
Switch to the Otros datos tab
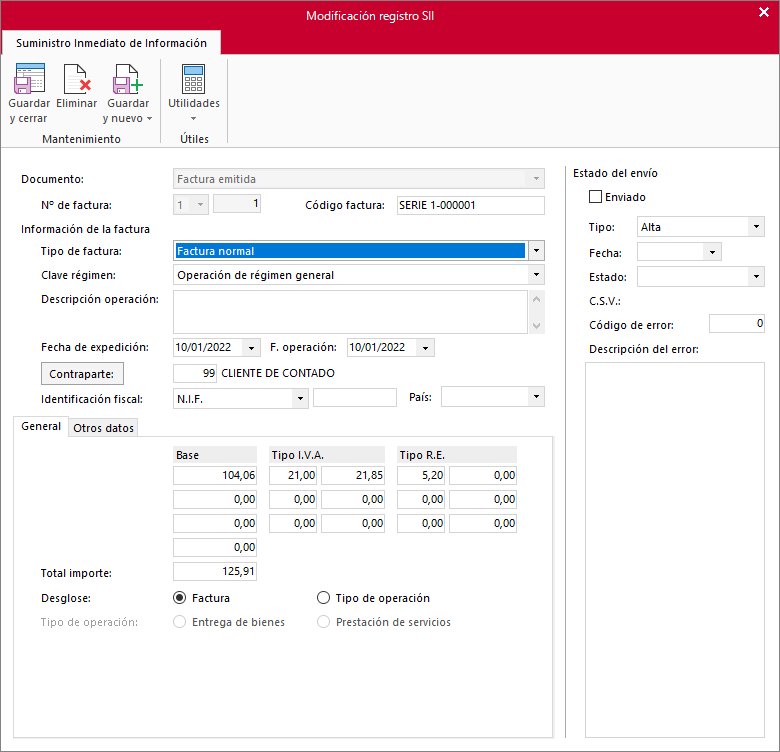click(x=103, y=428)
